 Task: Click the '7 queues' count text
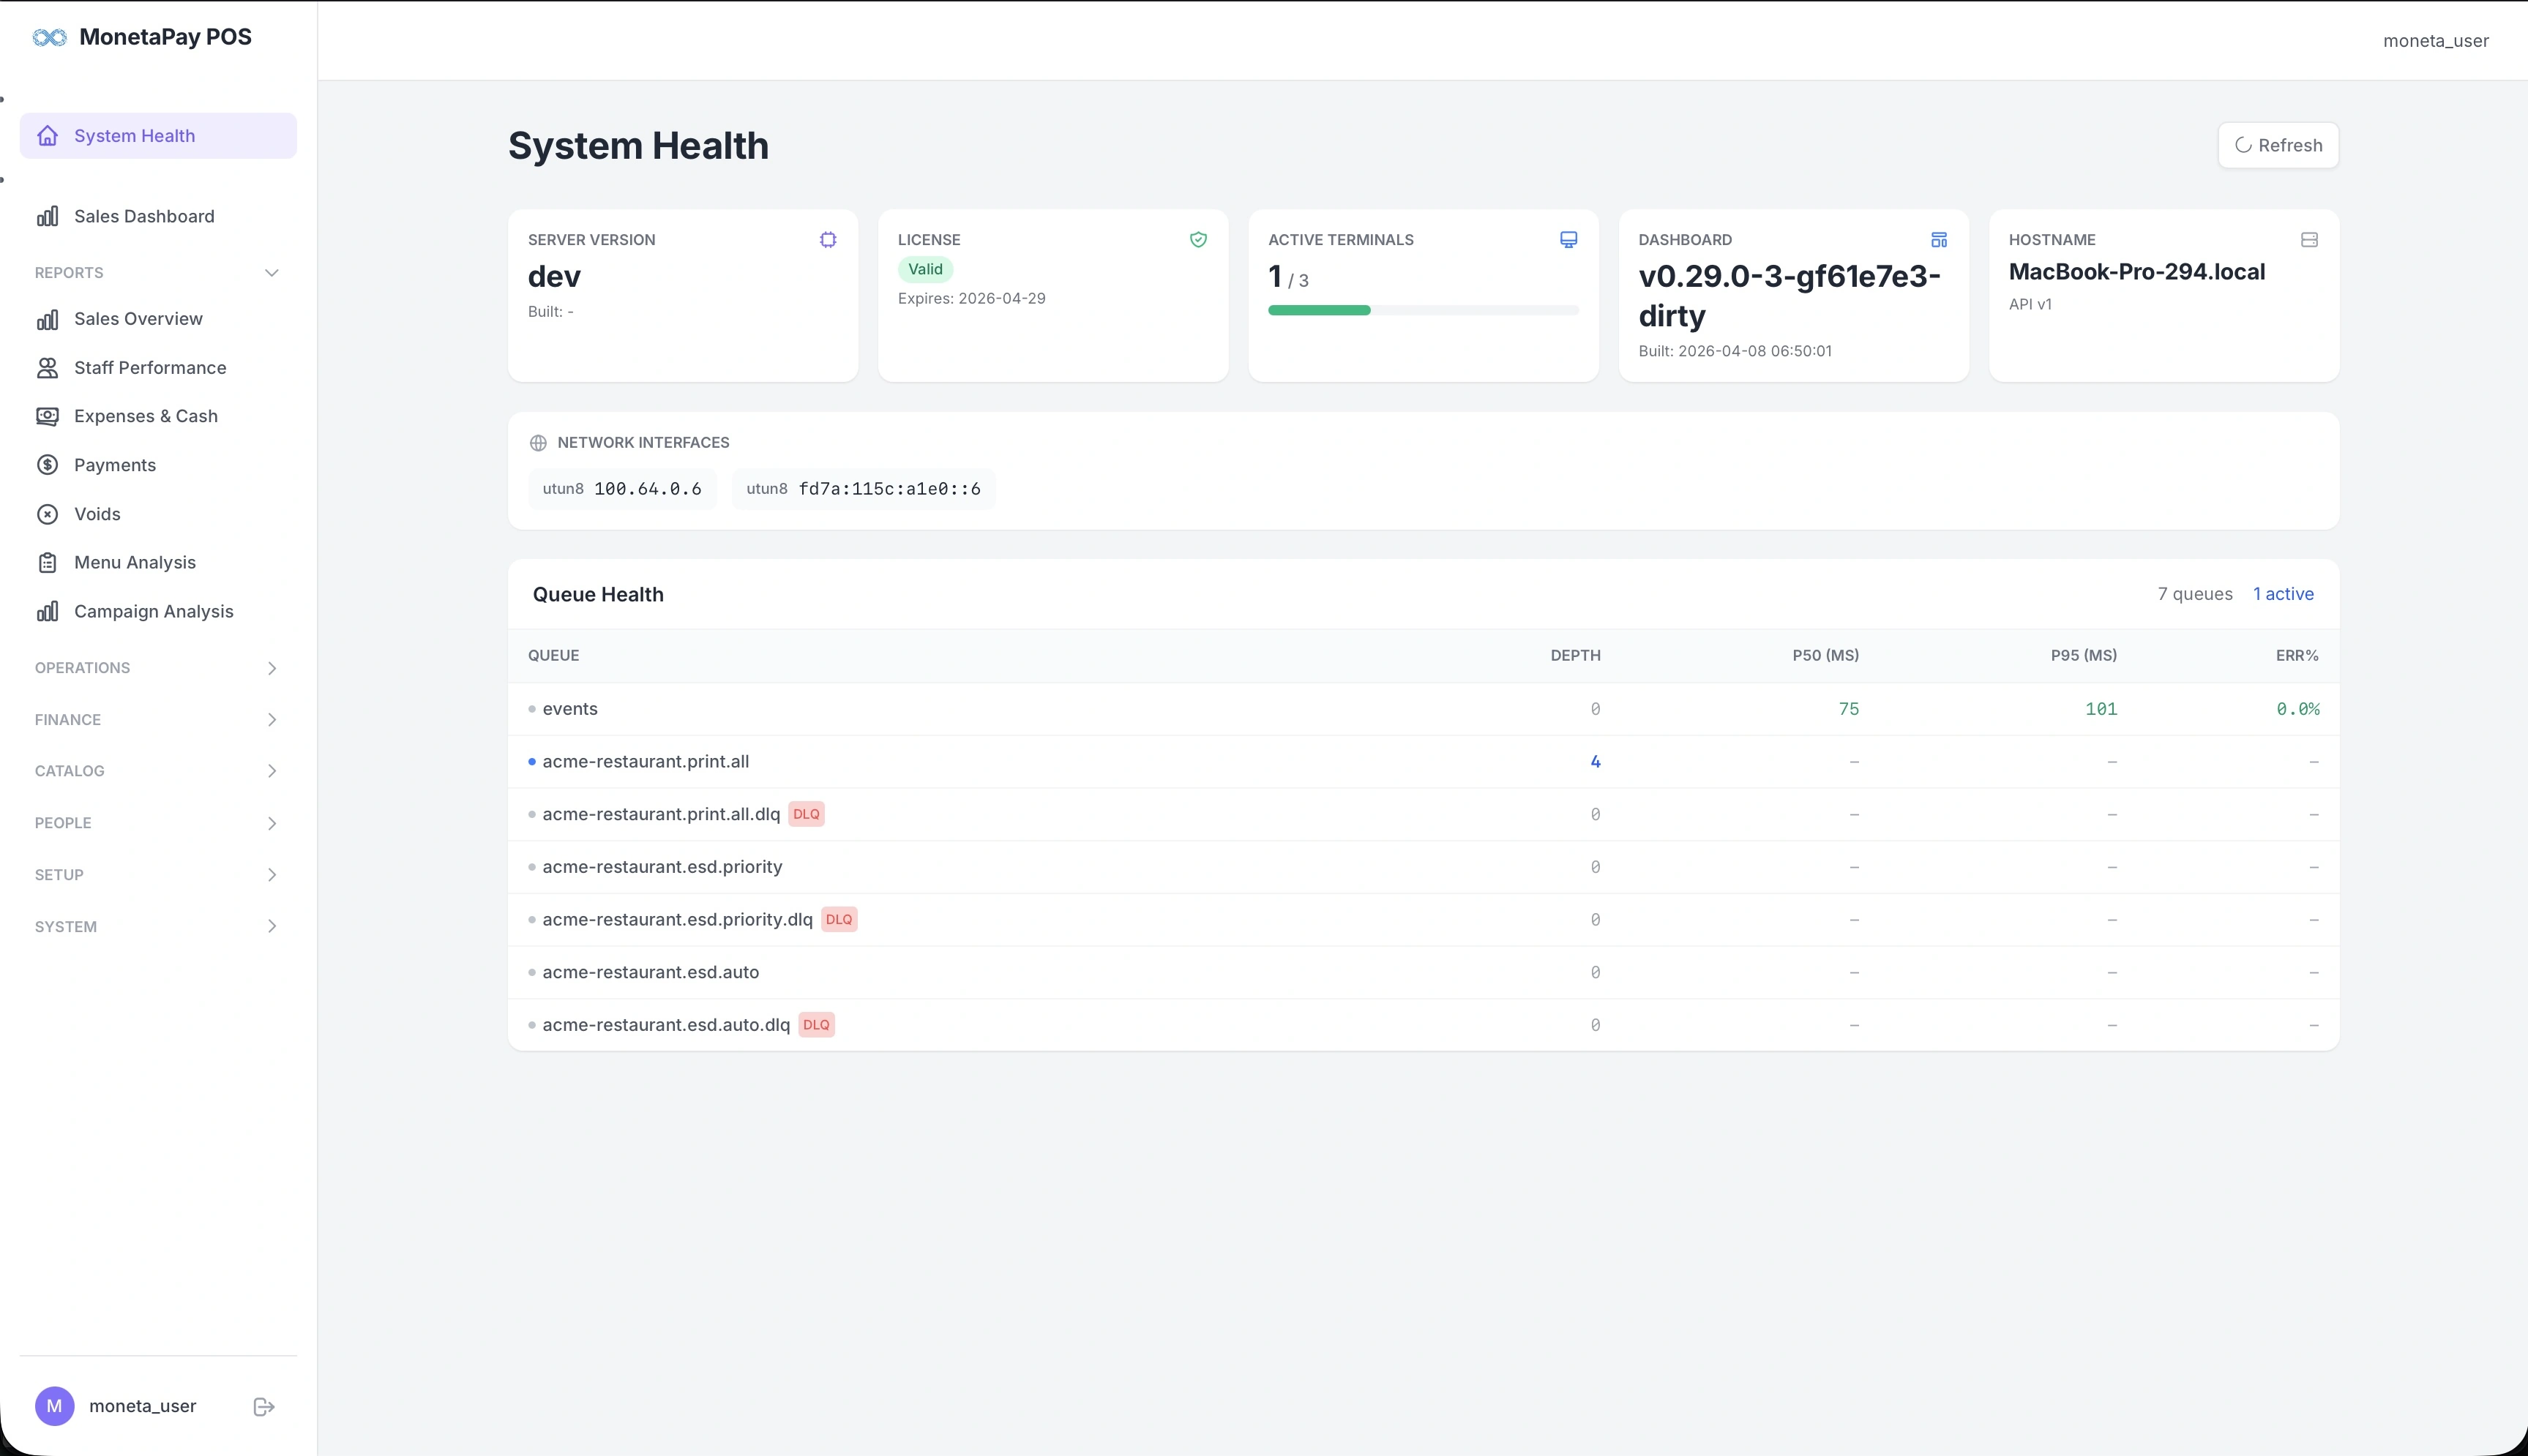pyautogui.click(x=2194, y=594)
